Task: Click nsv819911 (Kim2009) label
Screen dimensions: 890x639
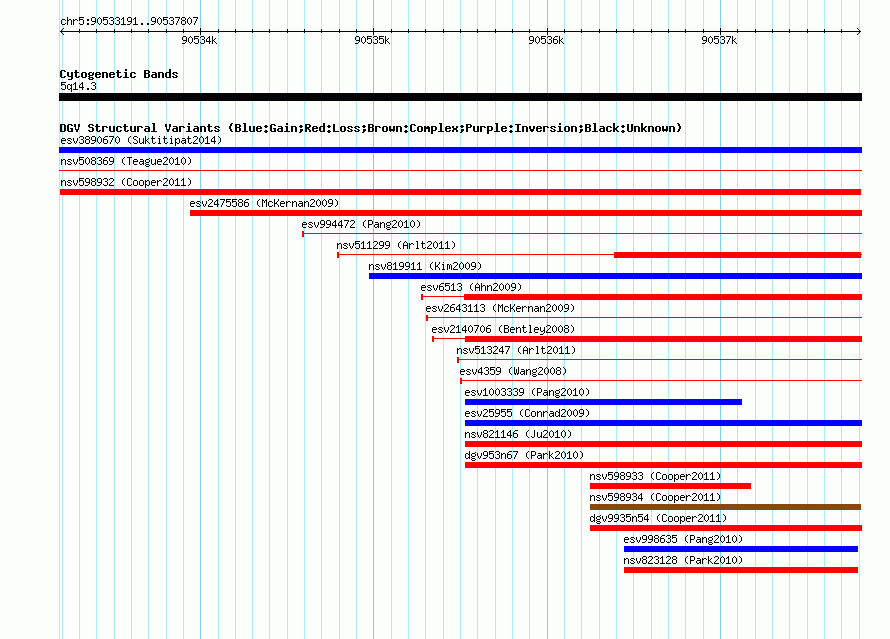Action: click(425, 266)
